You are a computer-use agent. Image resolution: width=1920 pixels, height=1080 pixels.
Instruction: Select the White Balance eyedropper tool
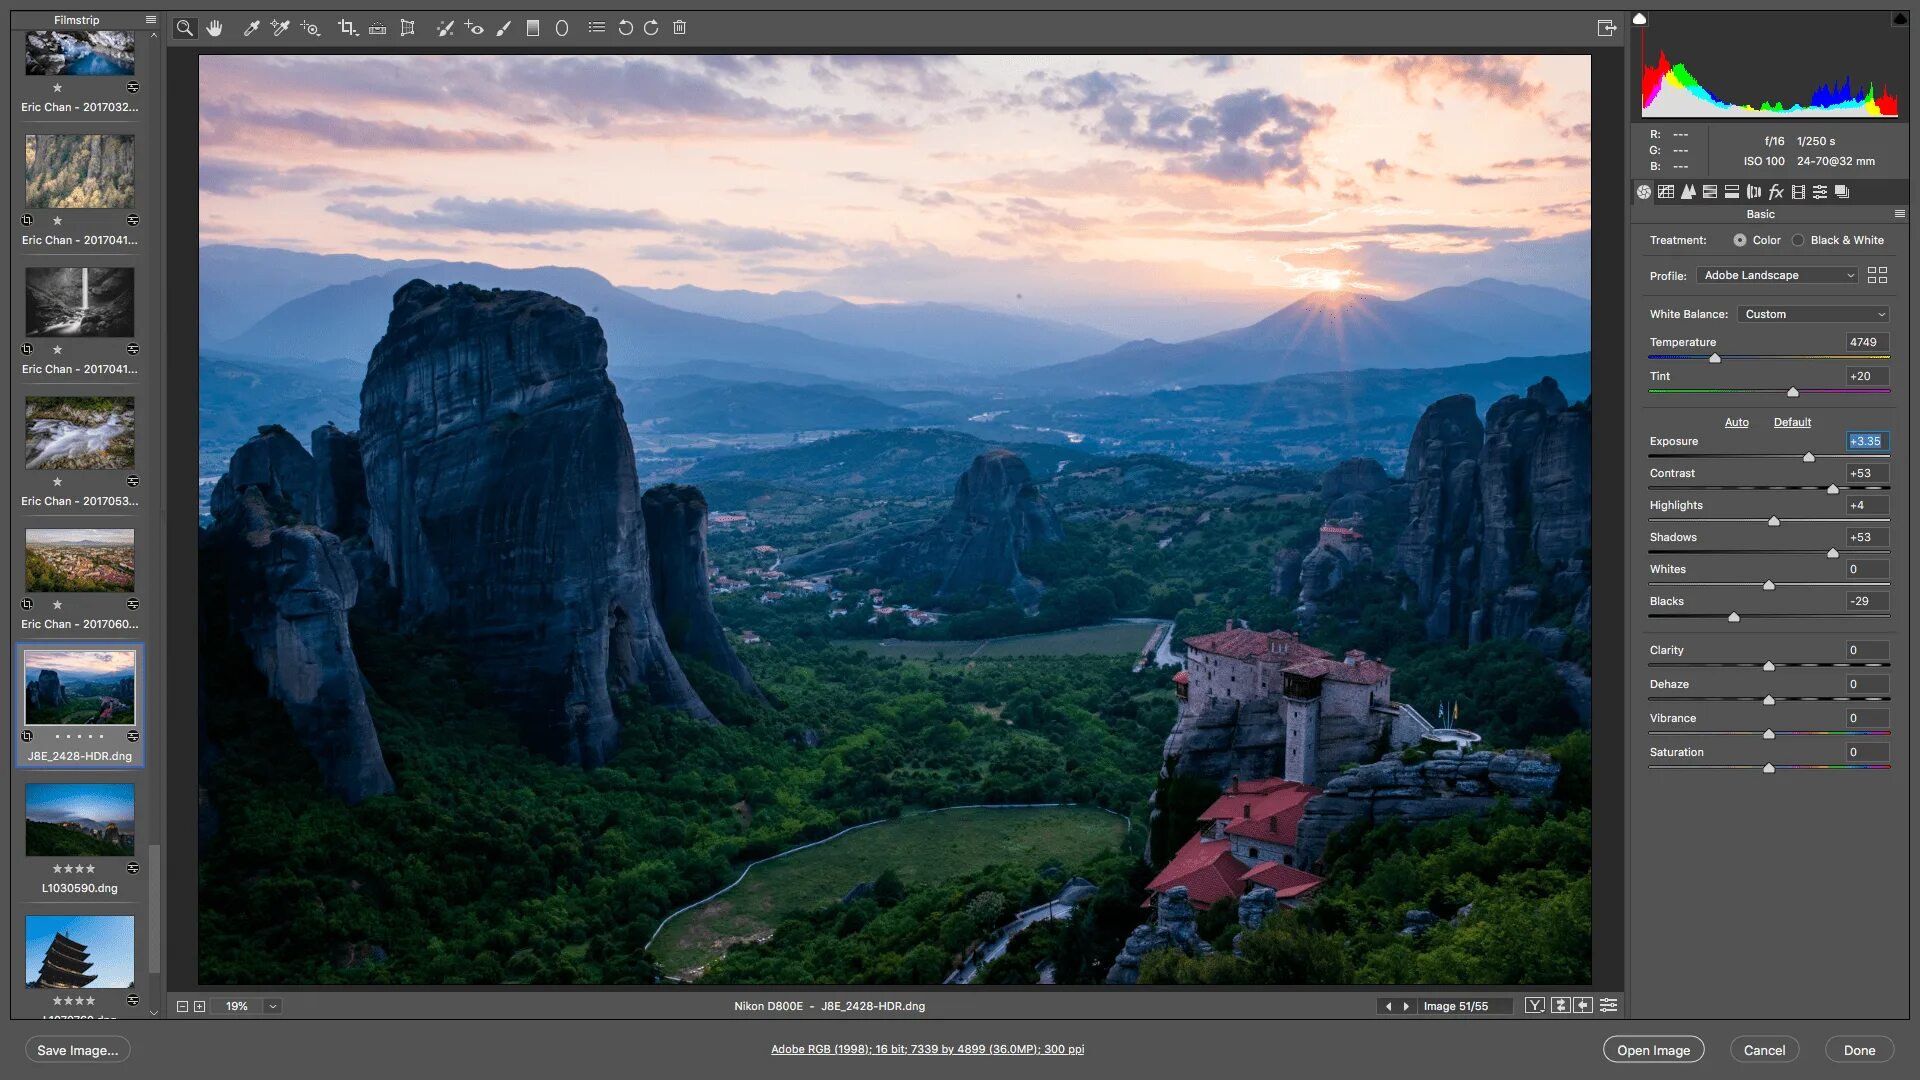pos(251,28)
